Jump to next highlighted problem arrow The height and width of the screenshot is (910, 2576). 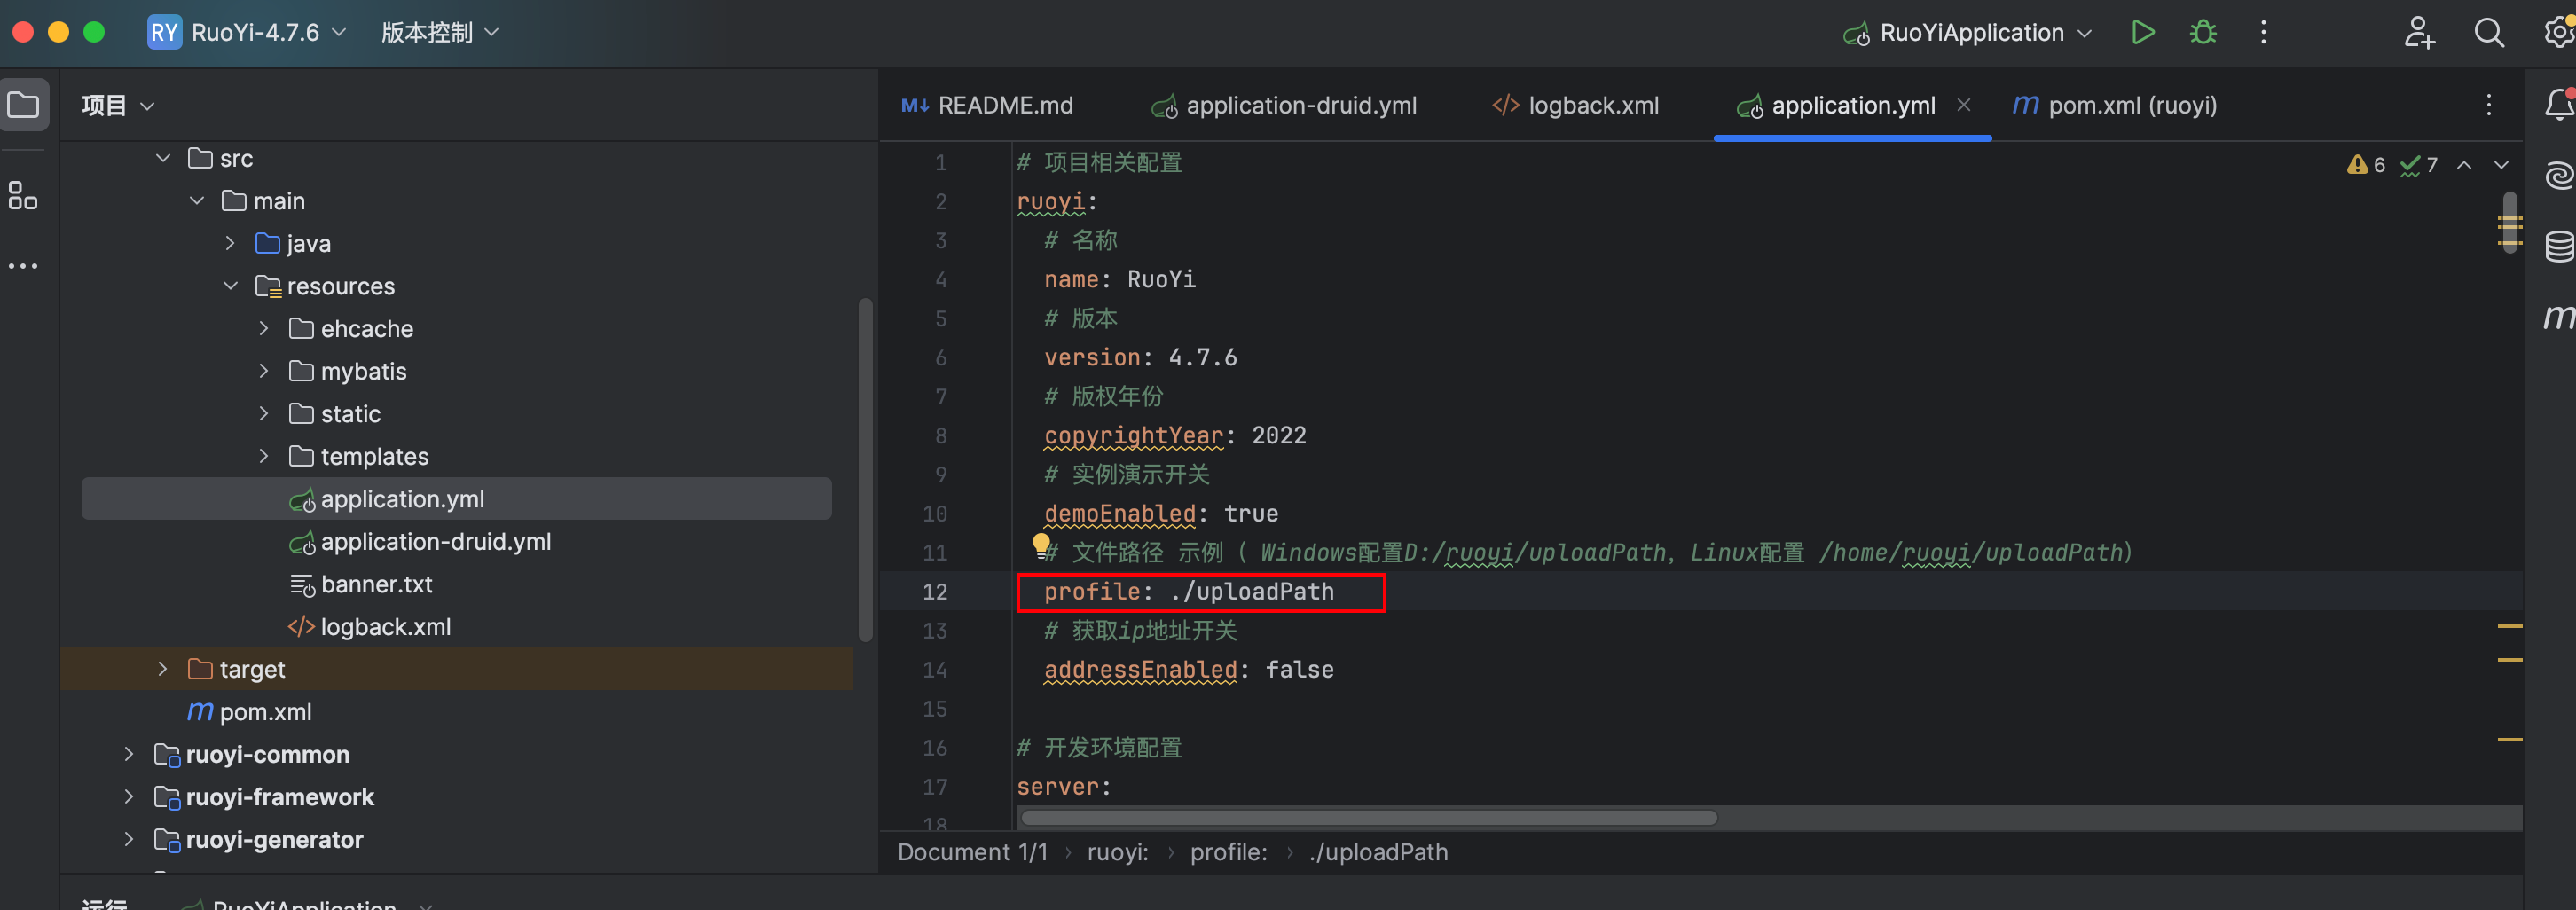pos(2501,165)
